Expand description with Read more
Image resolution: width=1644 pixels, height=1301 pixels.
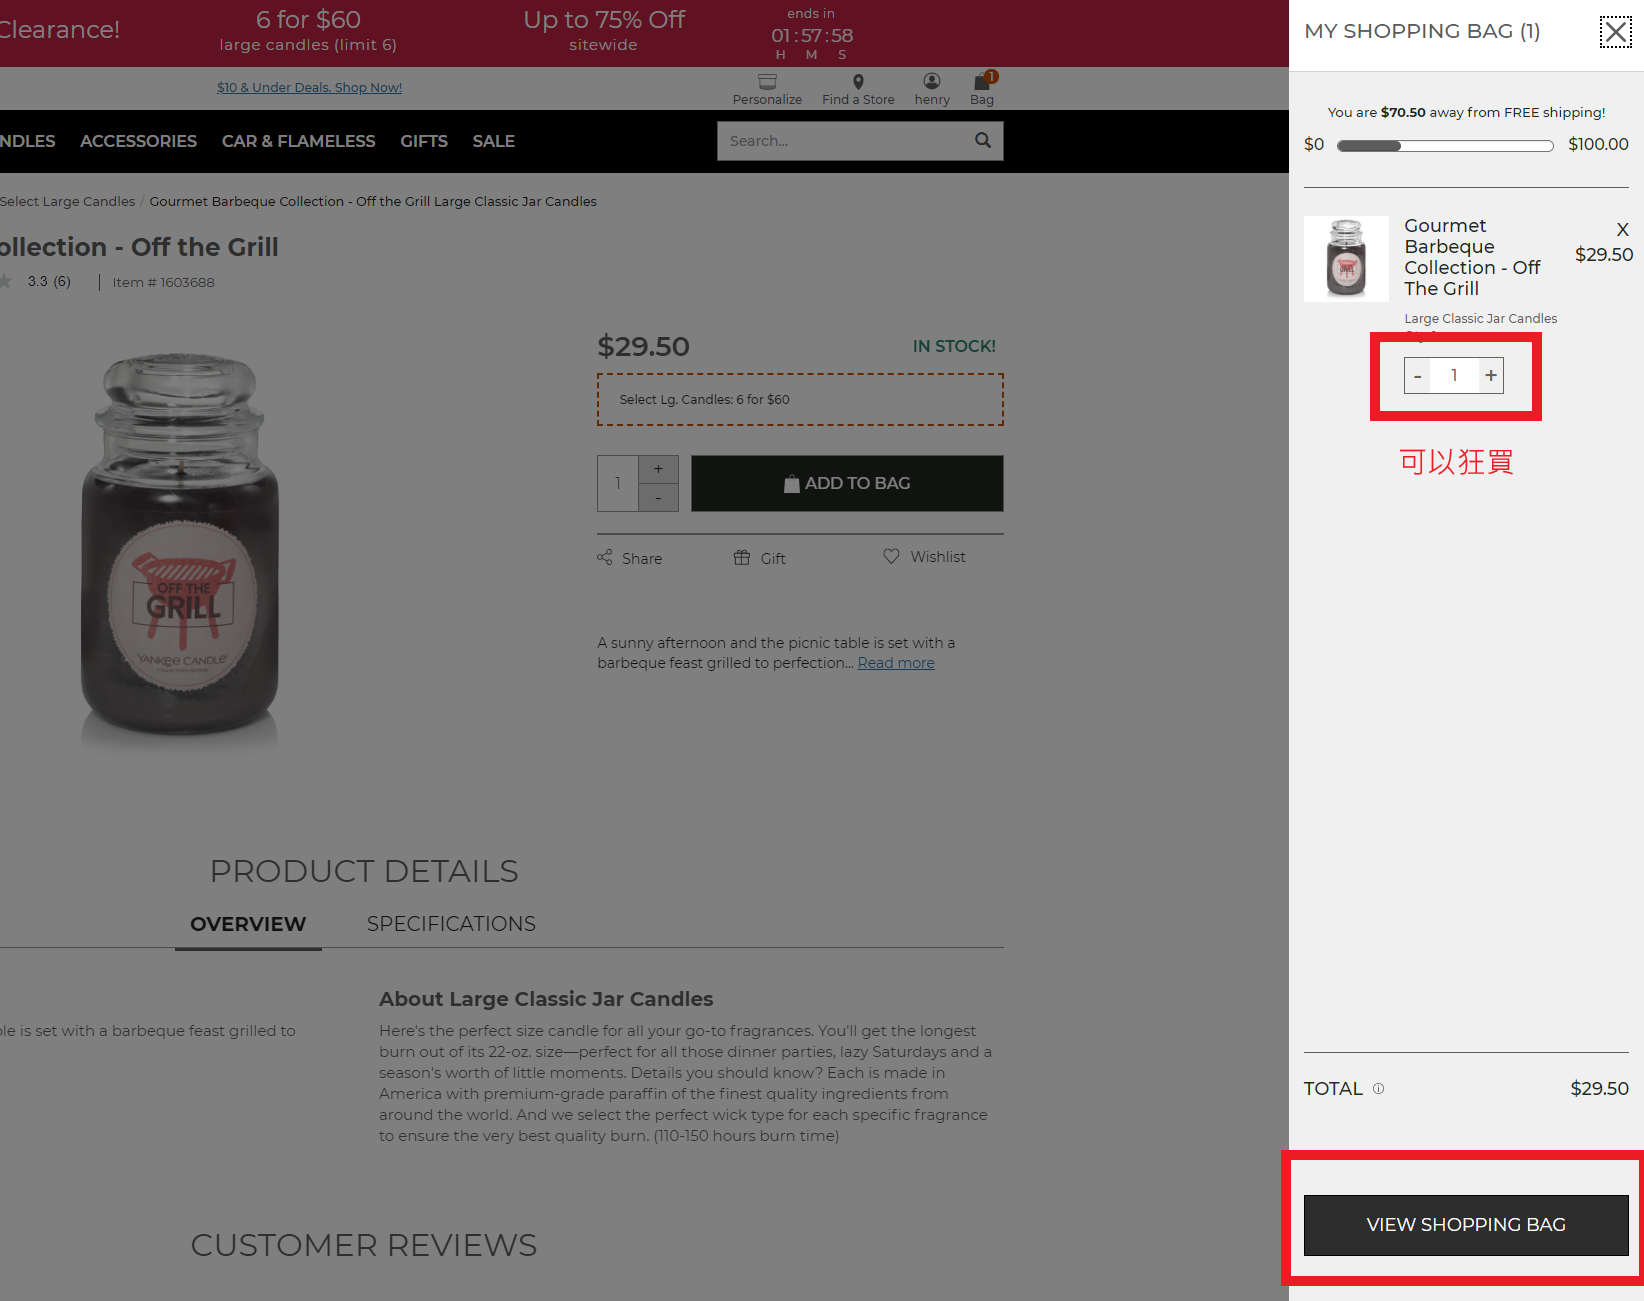[896, 663]
